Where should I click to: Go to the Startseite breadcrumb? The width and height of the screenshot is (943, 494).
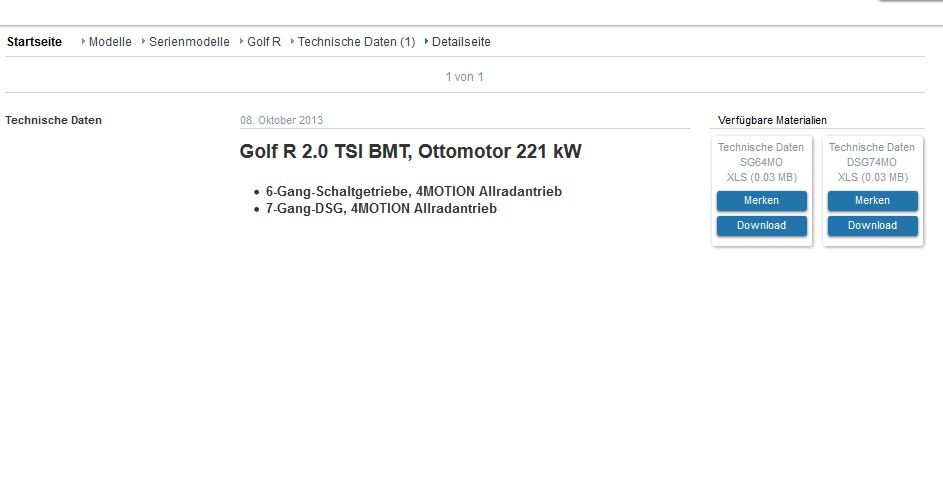(34, 42)
